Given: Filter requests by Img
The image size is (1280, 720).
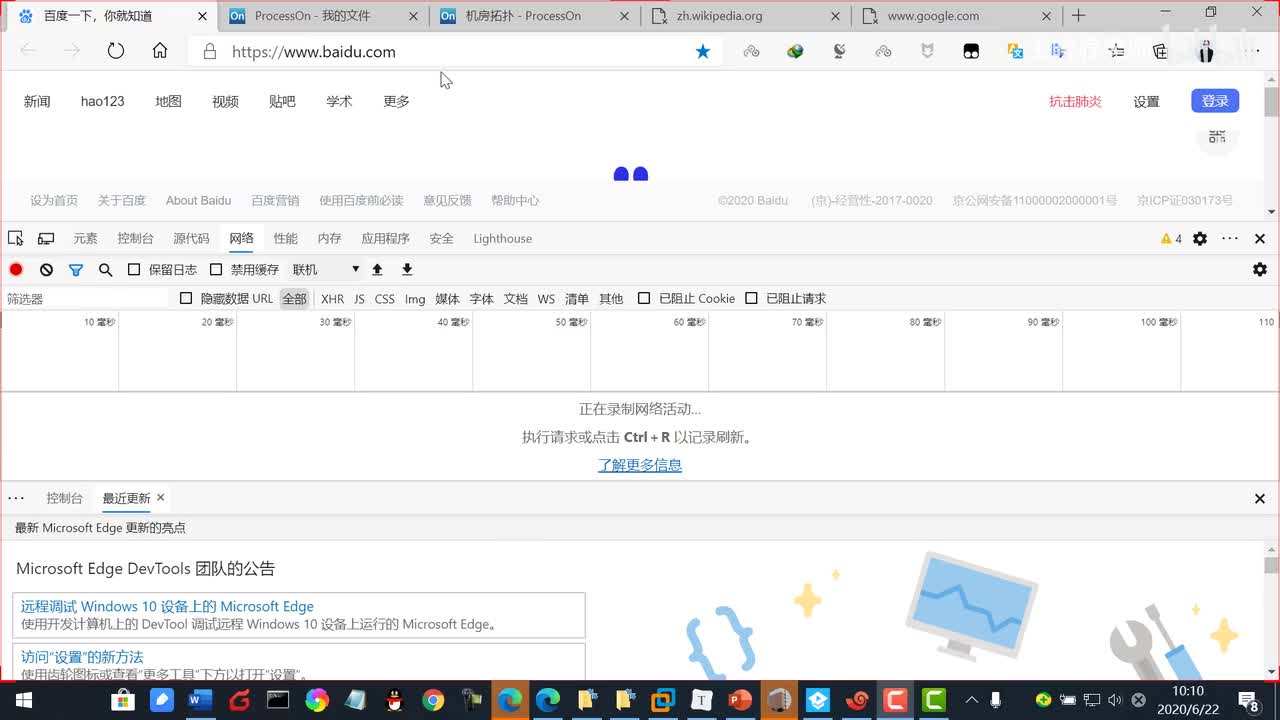Looking at the screenshot, I should pos(415,298).
